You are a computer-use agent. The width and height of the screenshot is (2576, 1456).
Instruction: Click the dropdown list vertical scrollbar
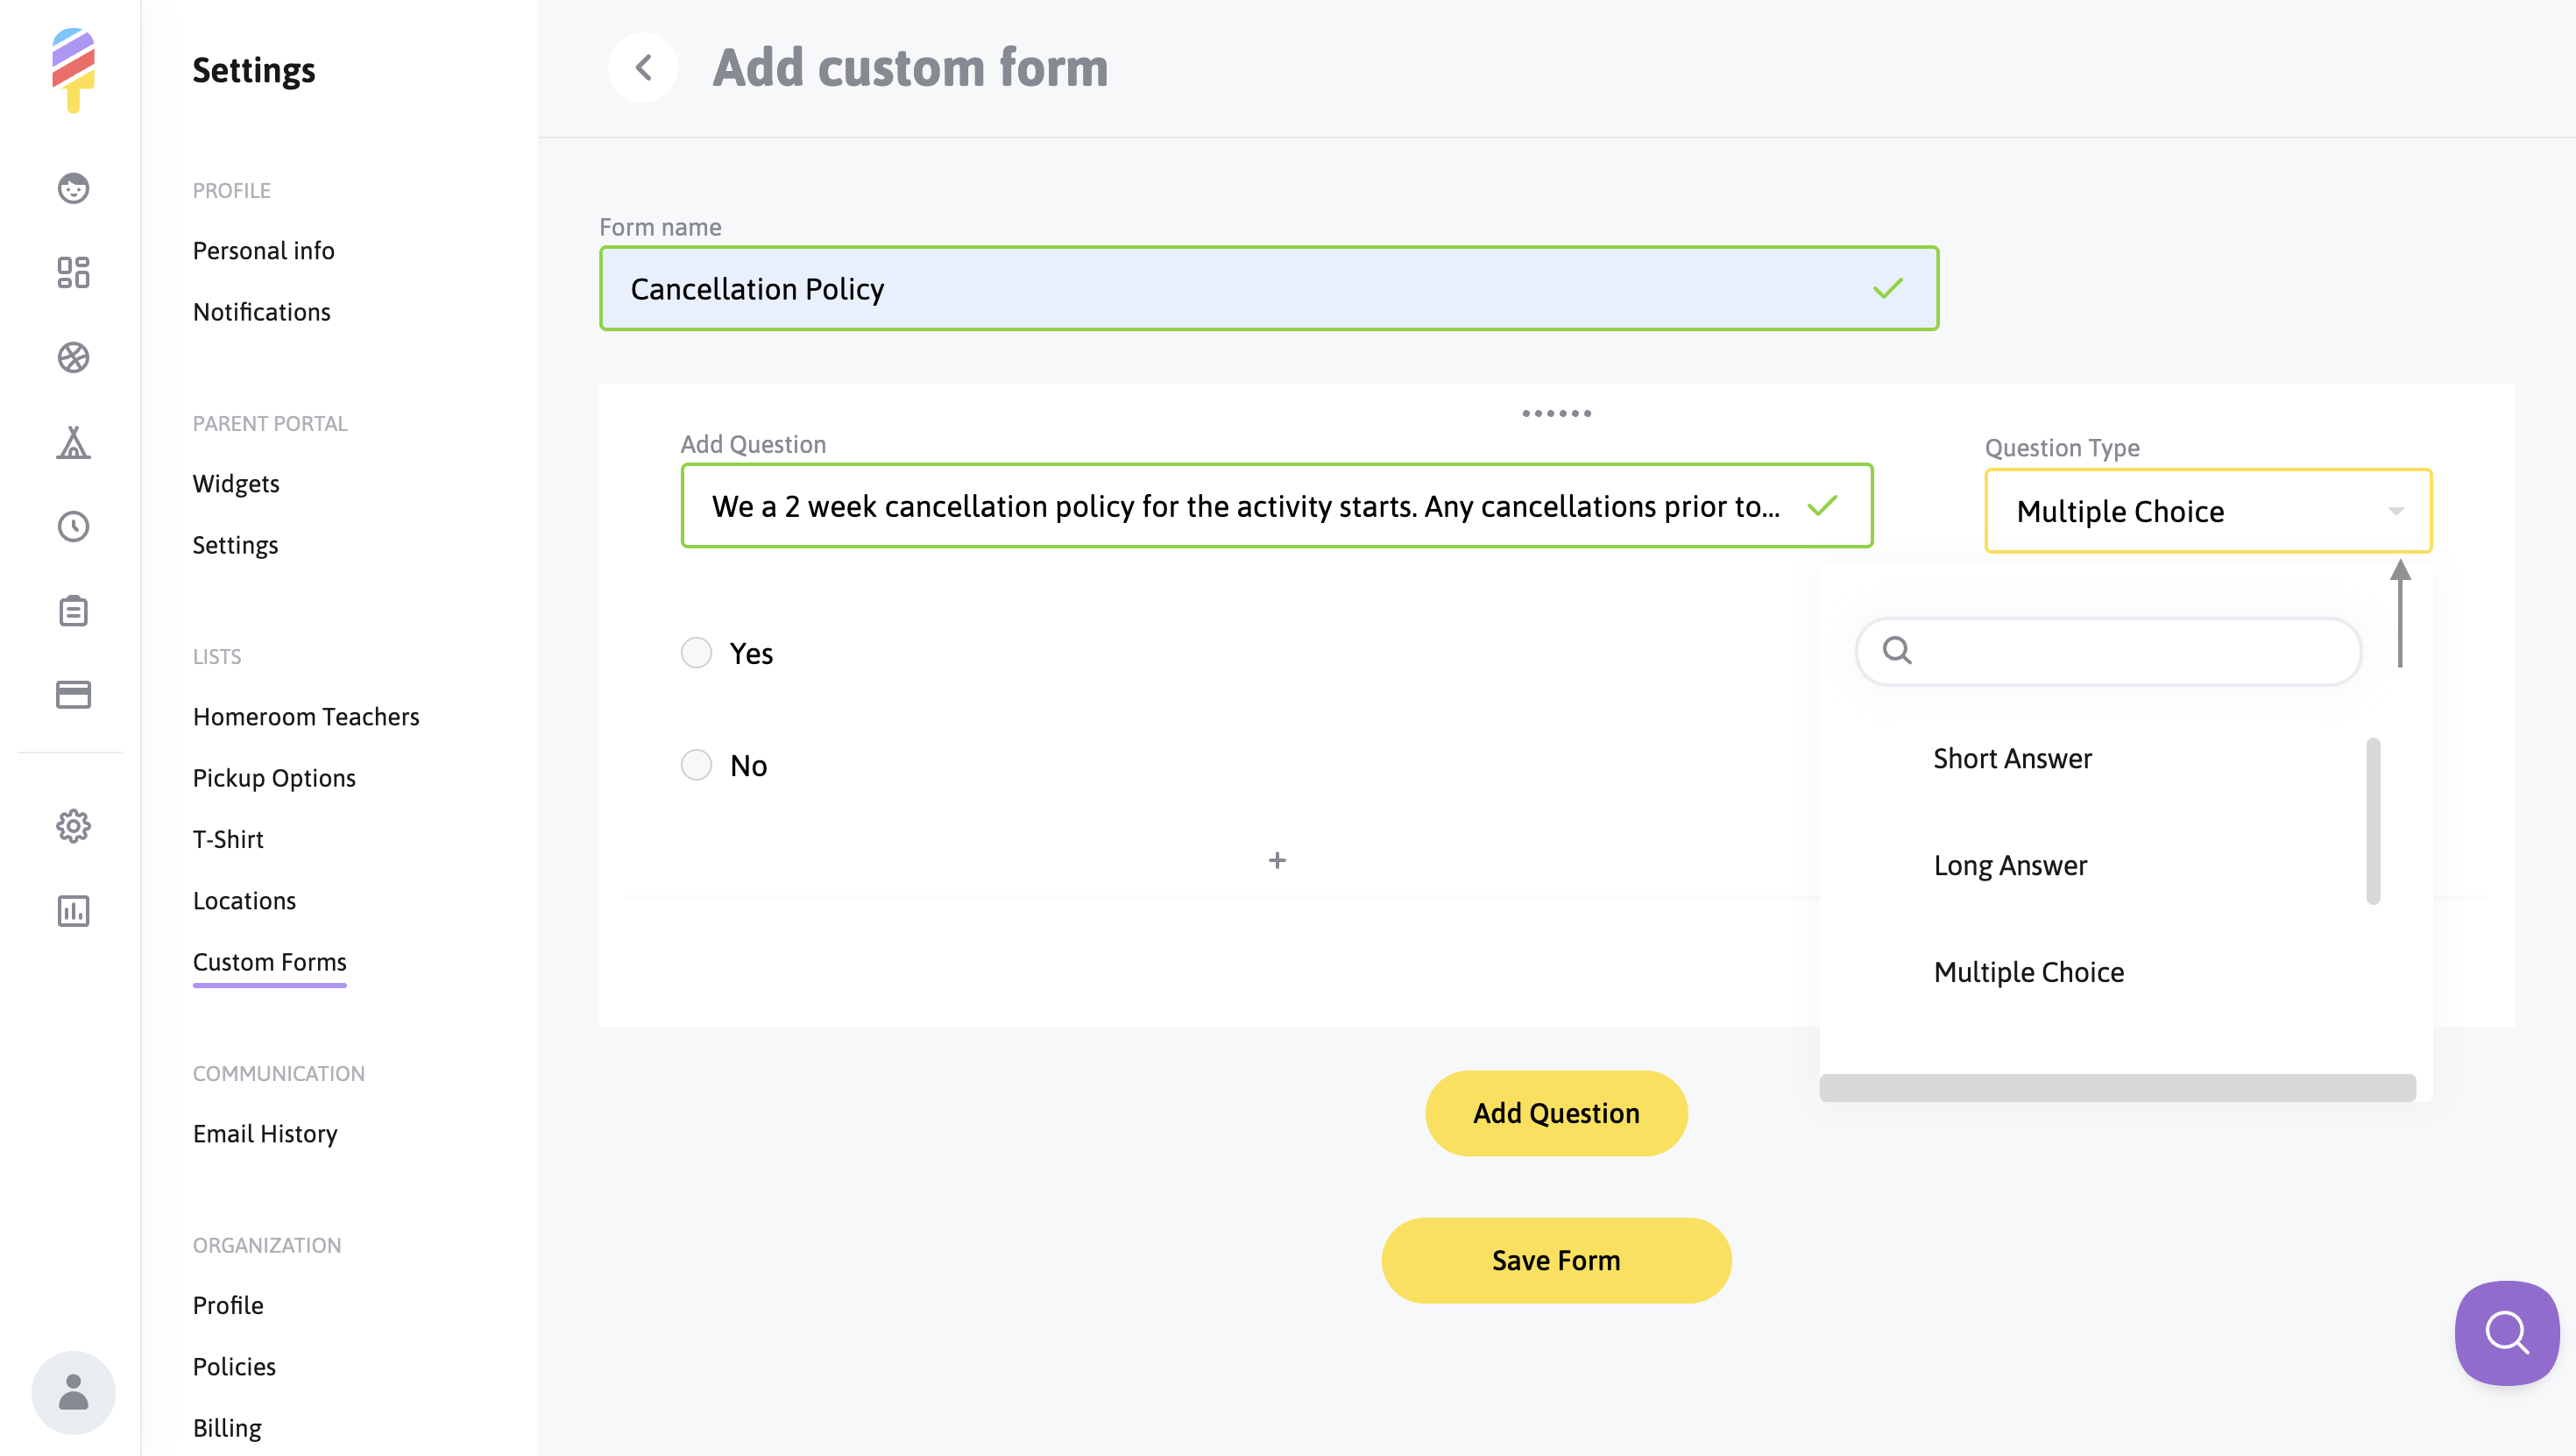pos(2372,820)
